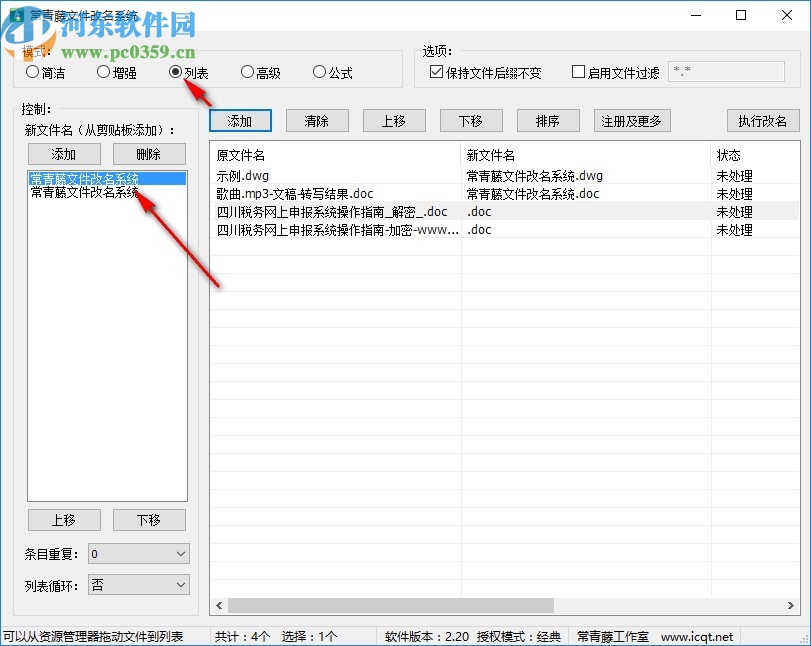The width and height of the screenshot is (811, 646).
Task: Uncheck 保持文件后缀不变 option
Action: (437, 70)
